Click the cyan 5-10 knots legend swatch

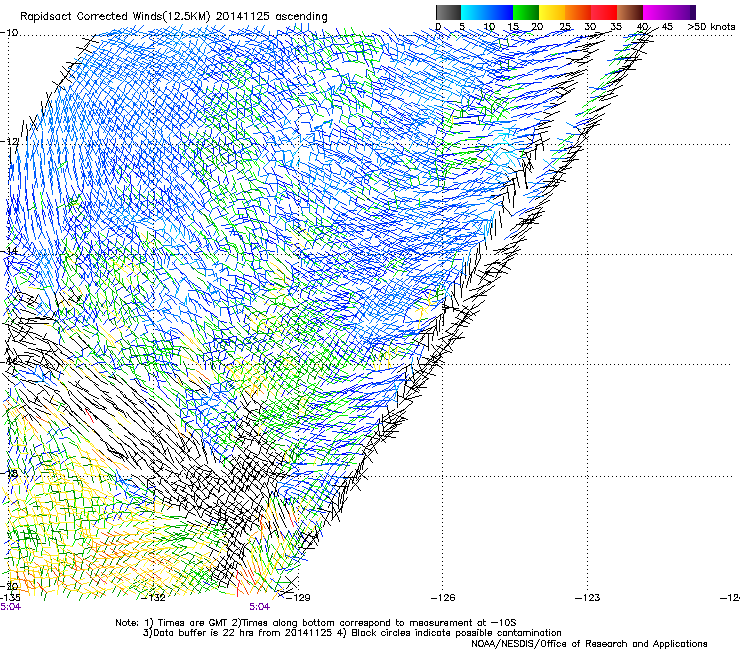474,12
